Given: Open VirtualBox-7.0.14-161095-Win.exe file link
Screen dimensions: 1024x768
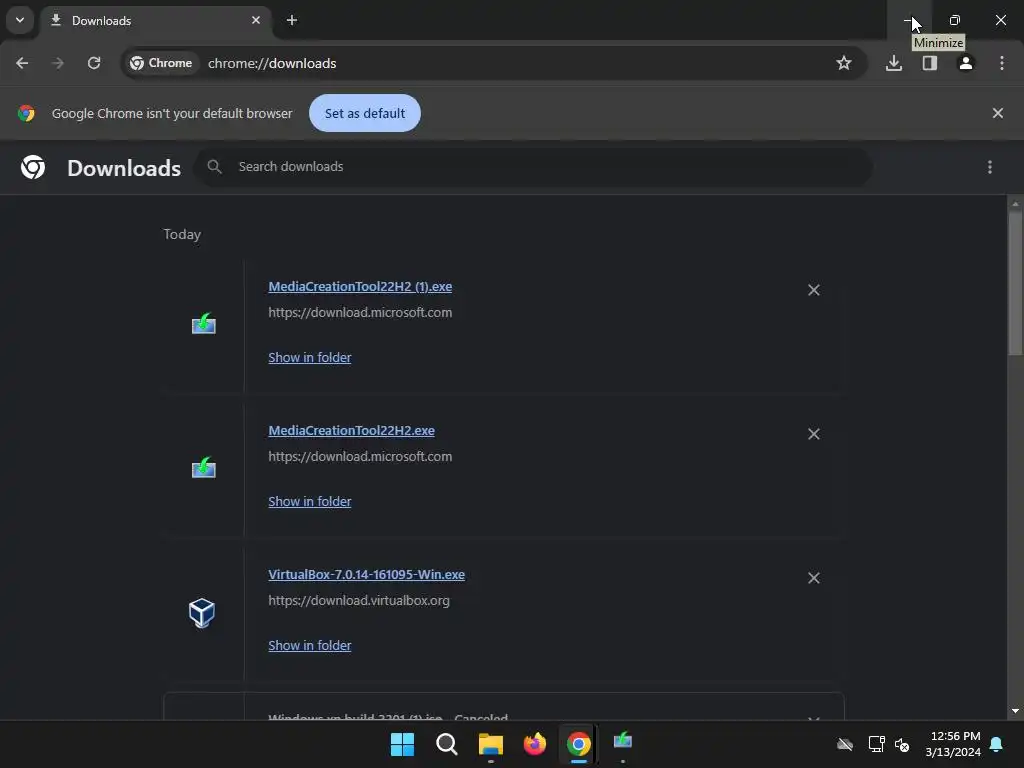Looking at the screenshot, I should tap(366, 575).
